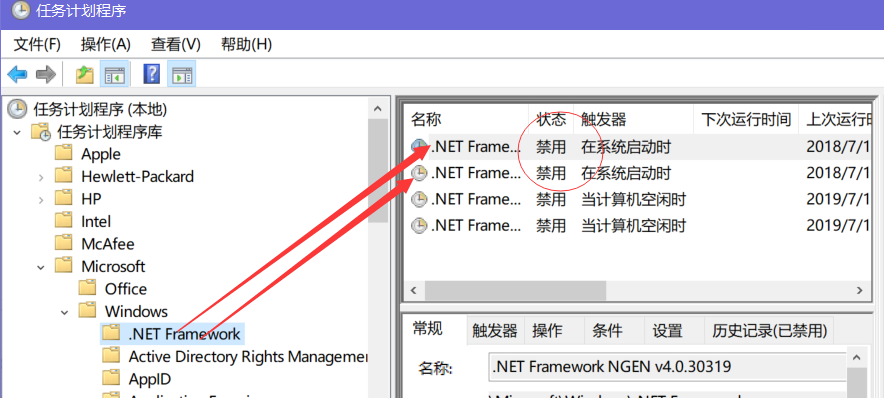Toggle the show/hide action pane icon
The width and height of the screenshot is (884, 398).
pos(182,74)
